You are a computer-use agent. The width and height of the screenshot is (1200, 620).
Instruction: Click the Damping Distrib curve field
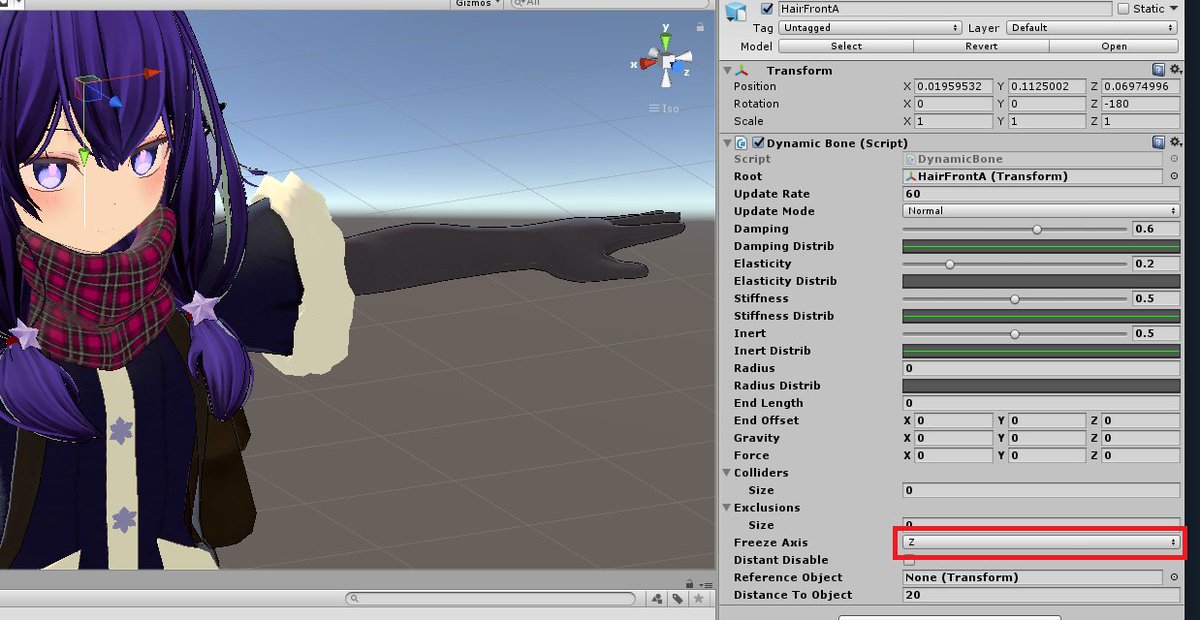click(1041, 246)
